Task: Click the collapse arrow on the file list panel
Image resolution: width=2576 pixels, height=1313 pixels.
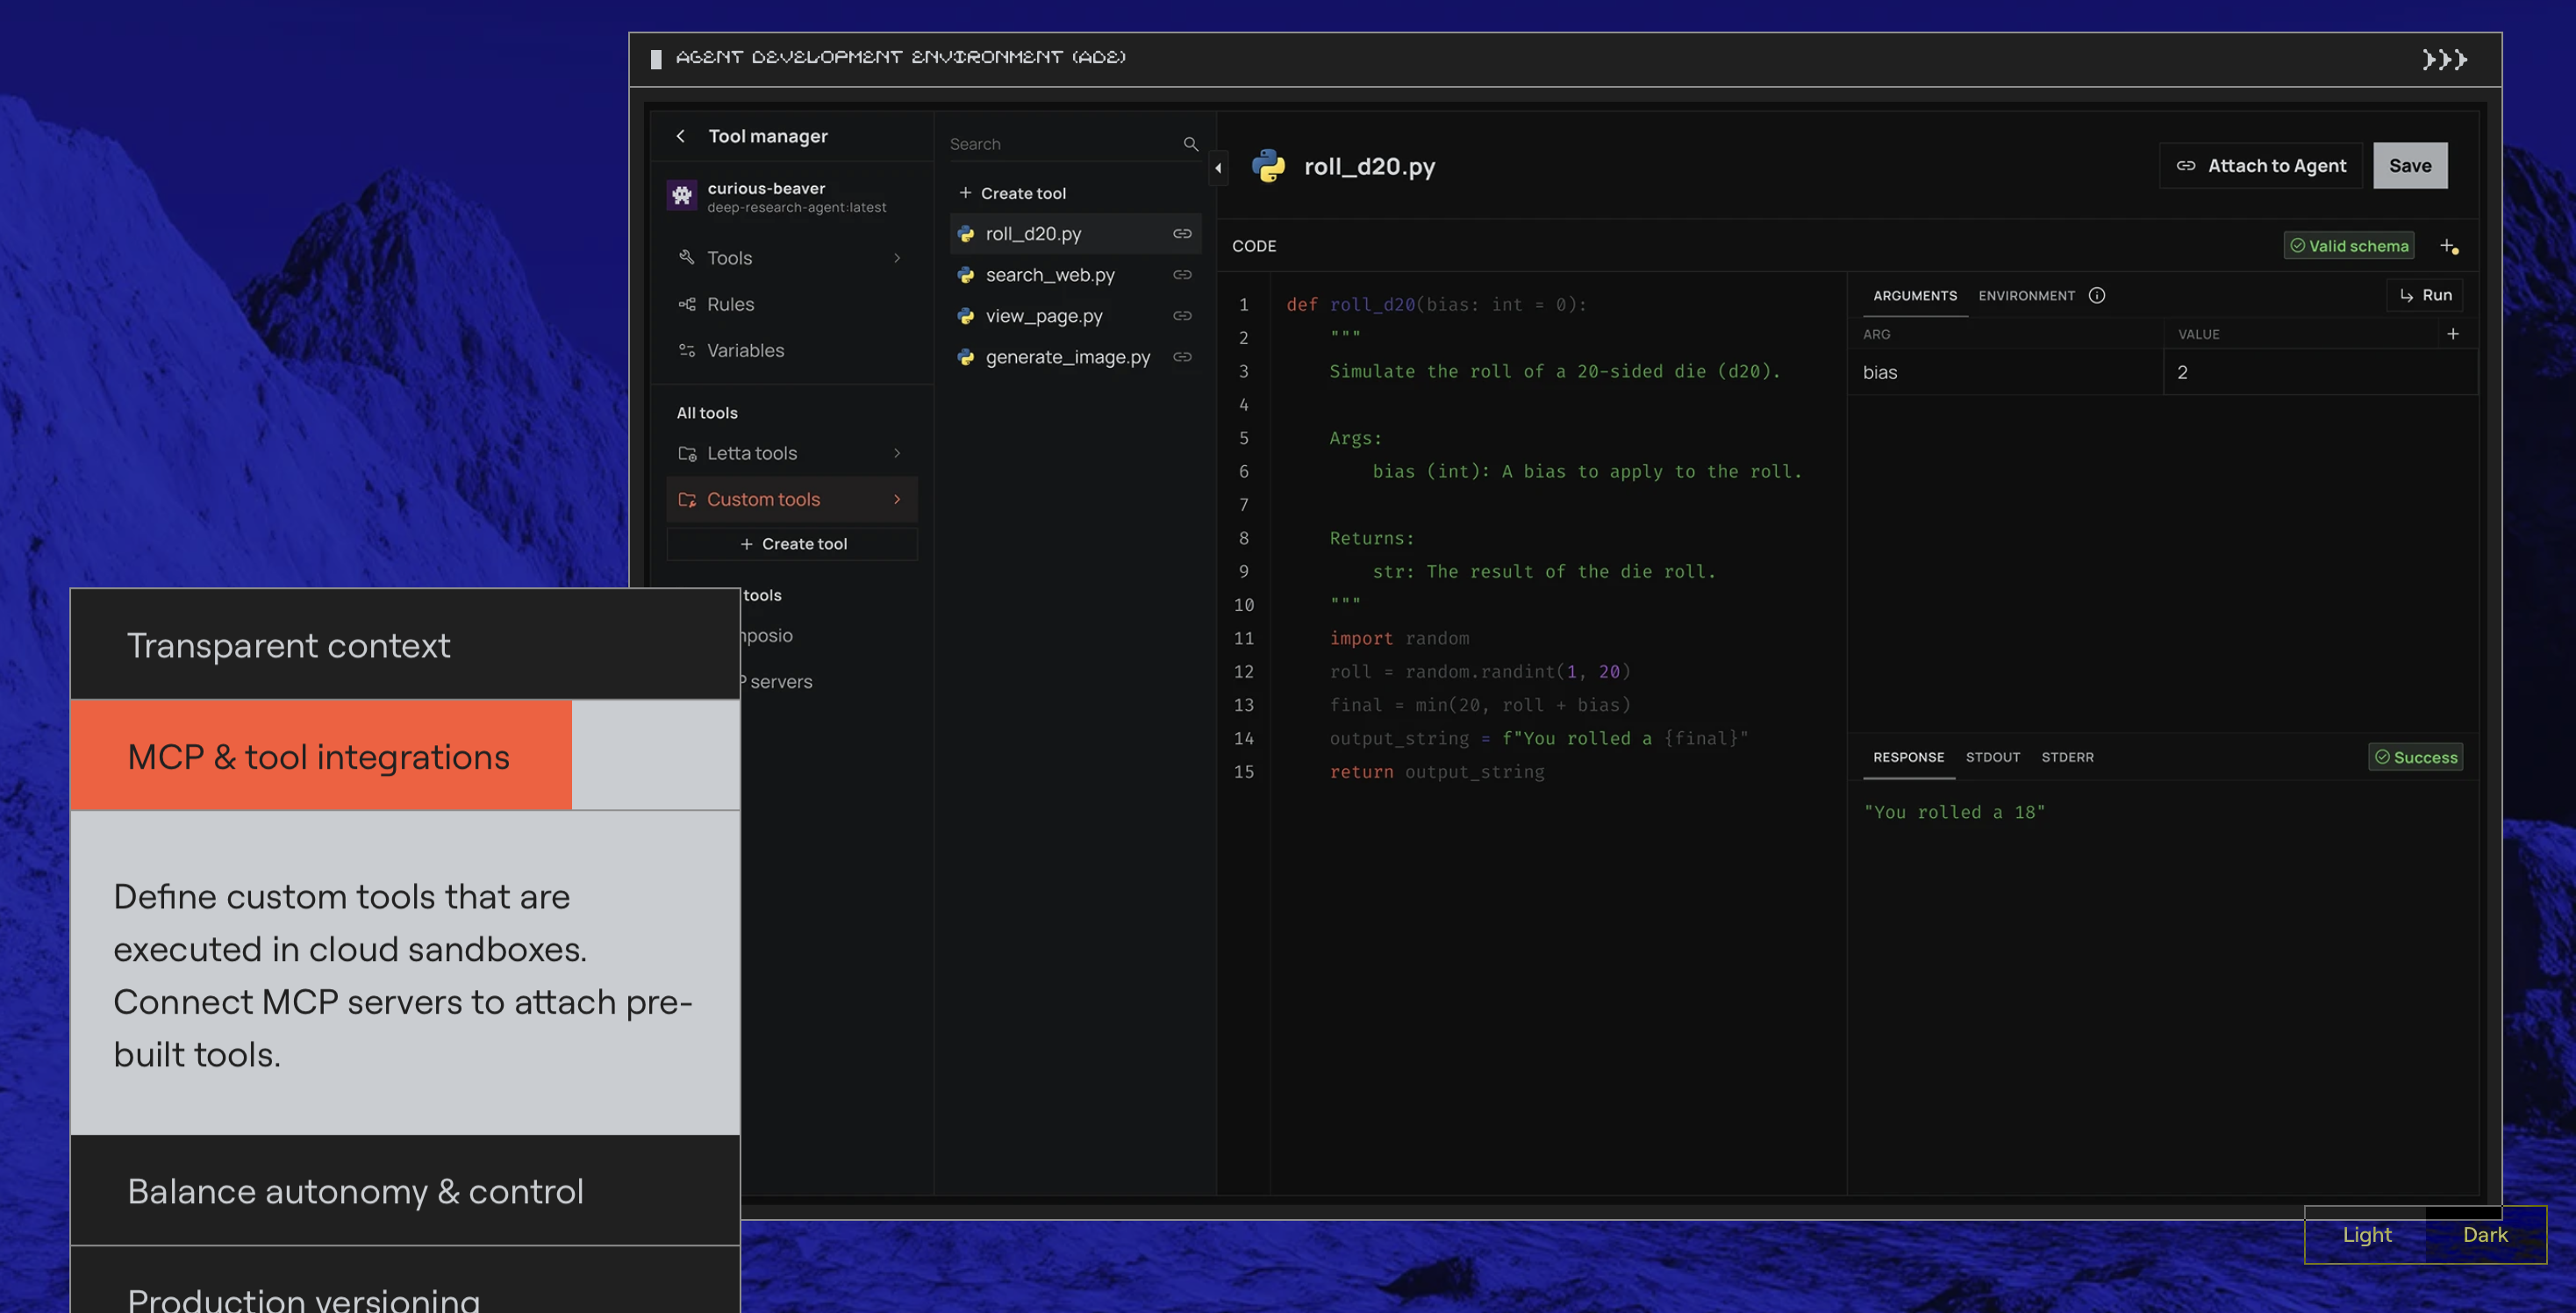Action: point(1218,168)
